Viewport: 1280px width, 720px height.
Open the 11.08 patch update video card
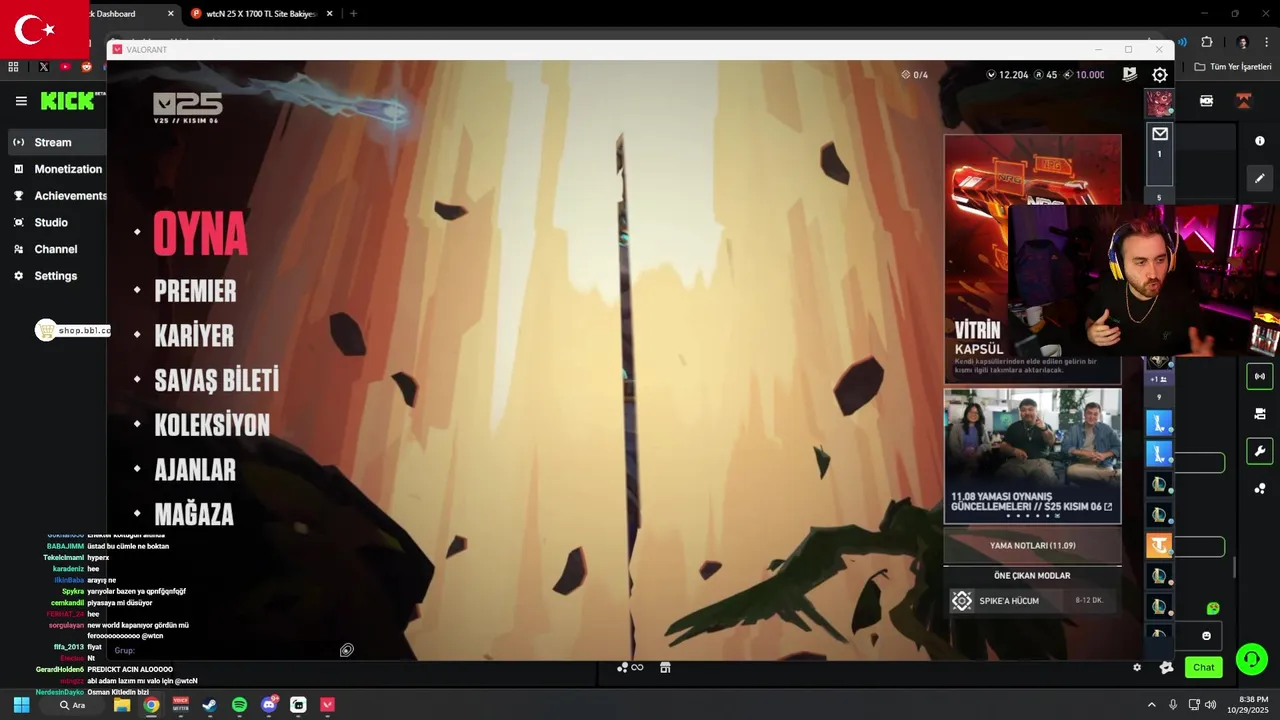1032,455
